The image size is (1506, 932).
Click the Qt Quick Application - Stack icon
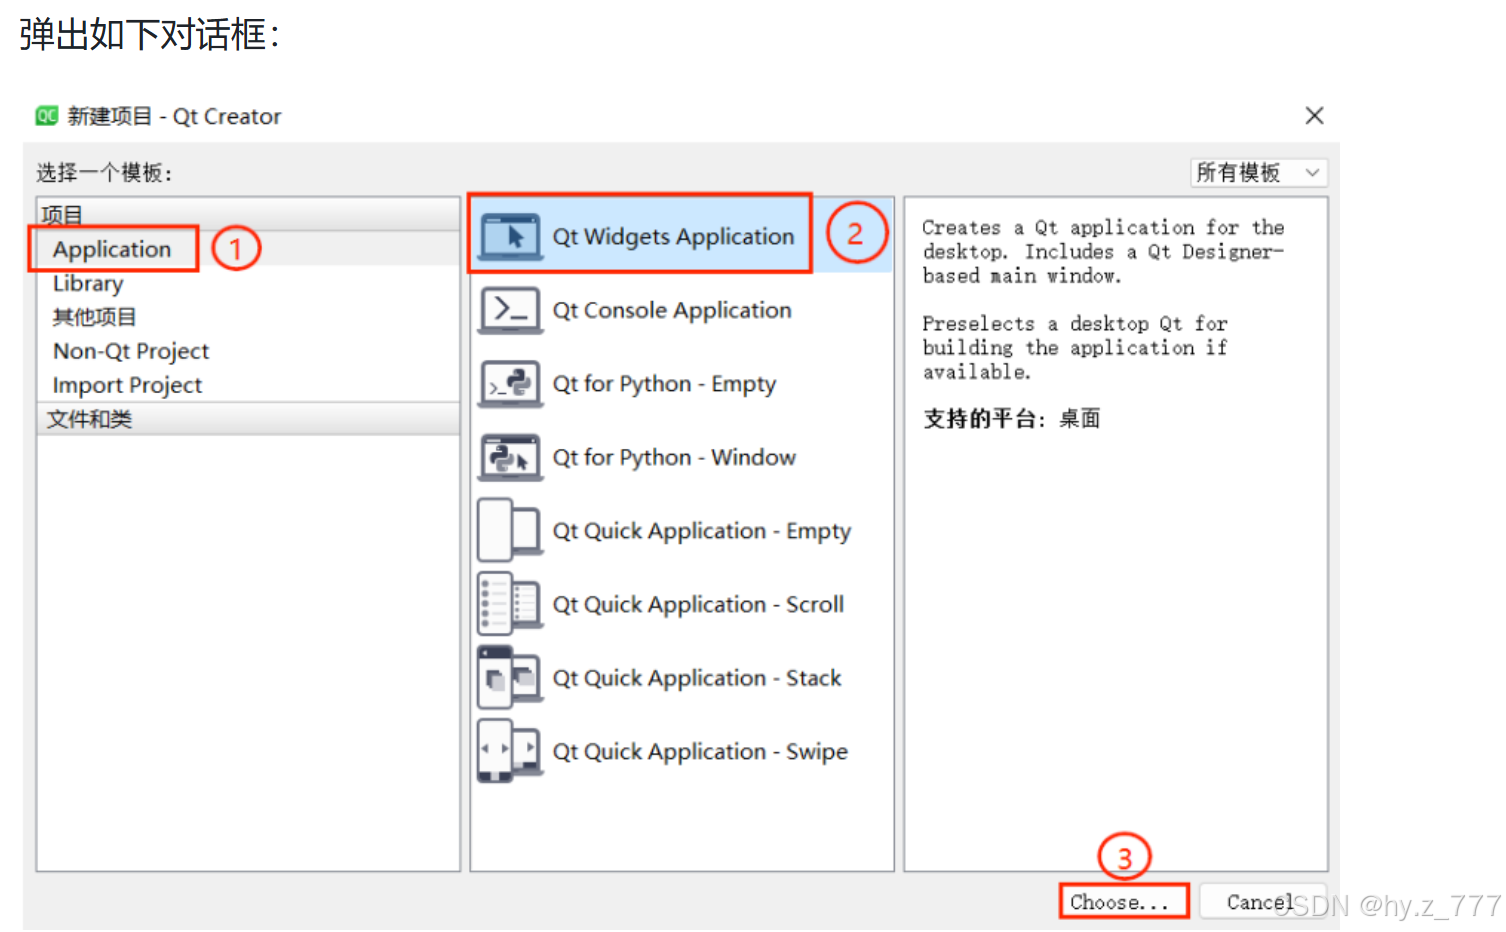pos(511,678)
